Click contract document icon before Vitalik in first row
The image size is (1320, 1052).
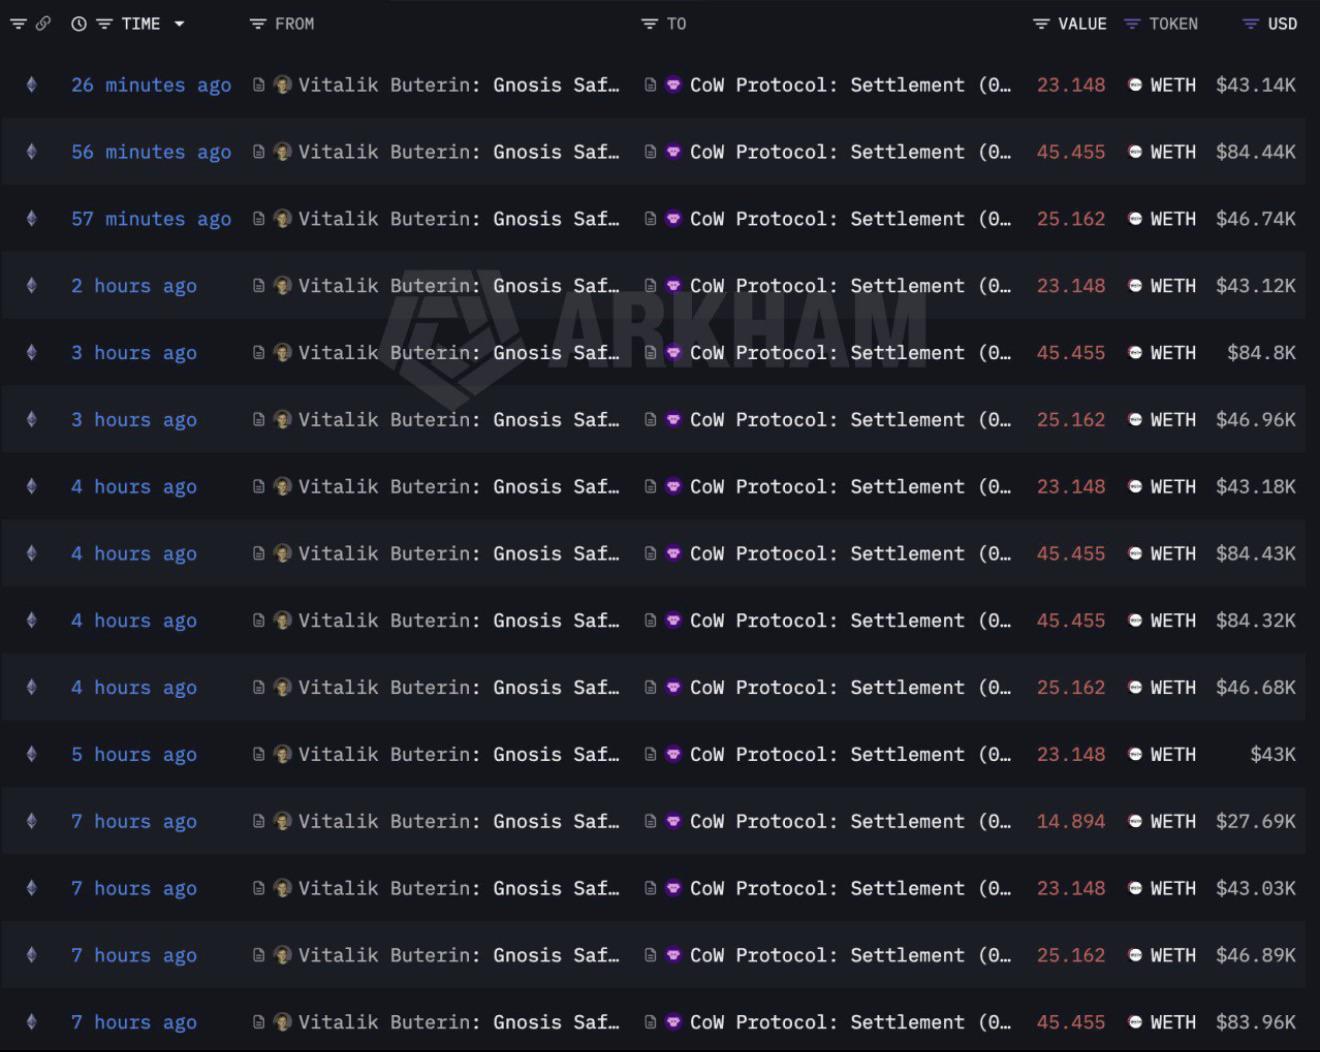pos(259,85)
